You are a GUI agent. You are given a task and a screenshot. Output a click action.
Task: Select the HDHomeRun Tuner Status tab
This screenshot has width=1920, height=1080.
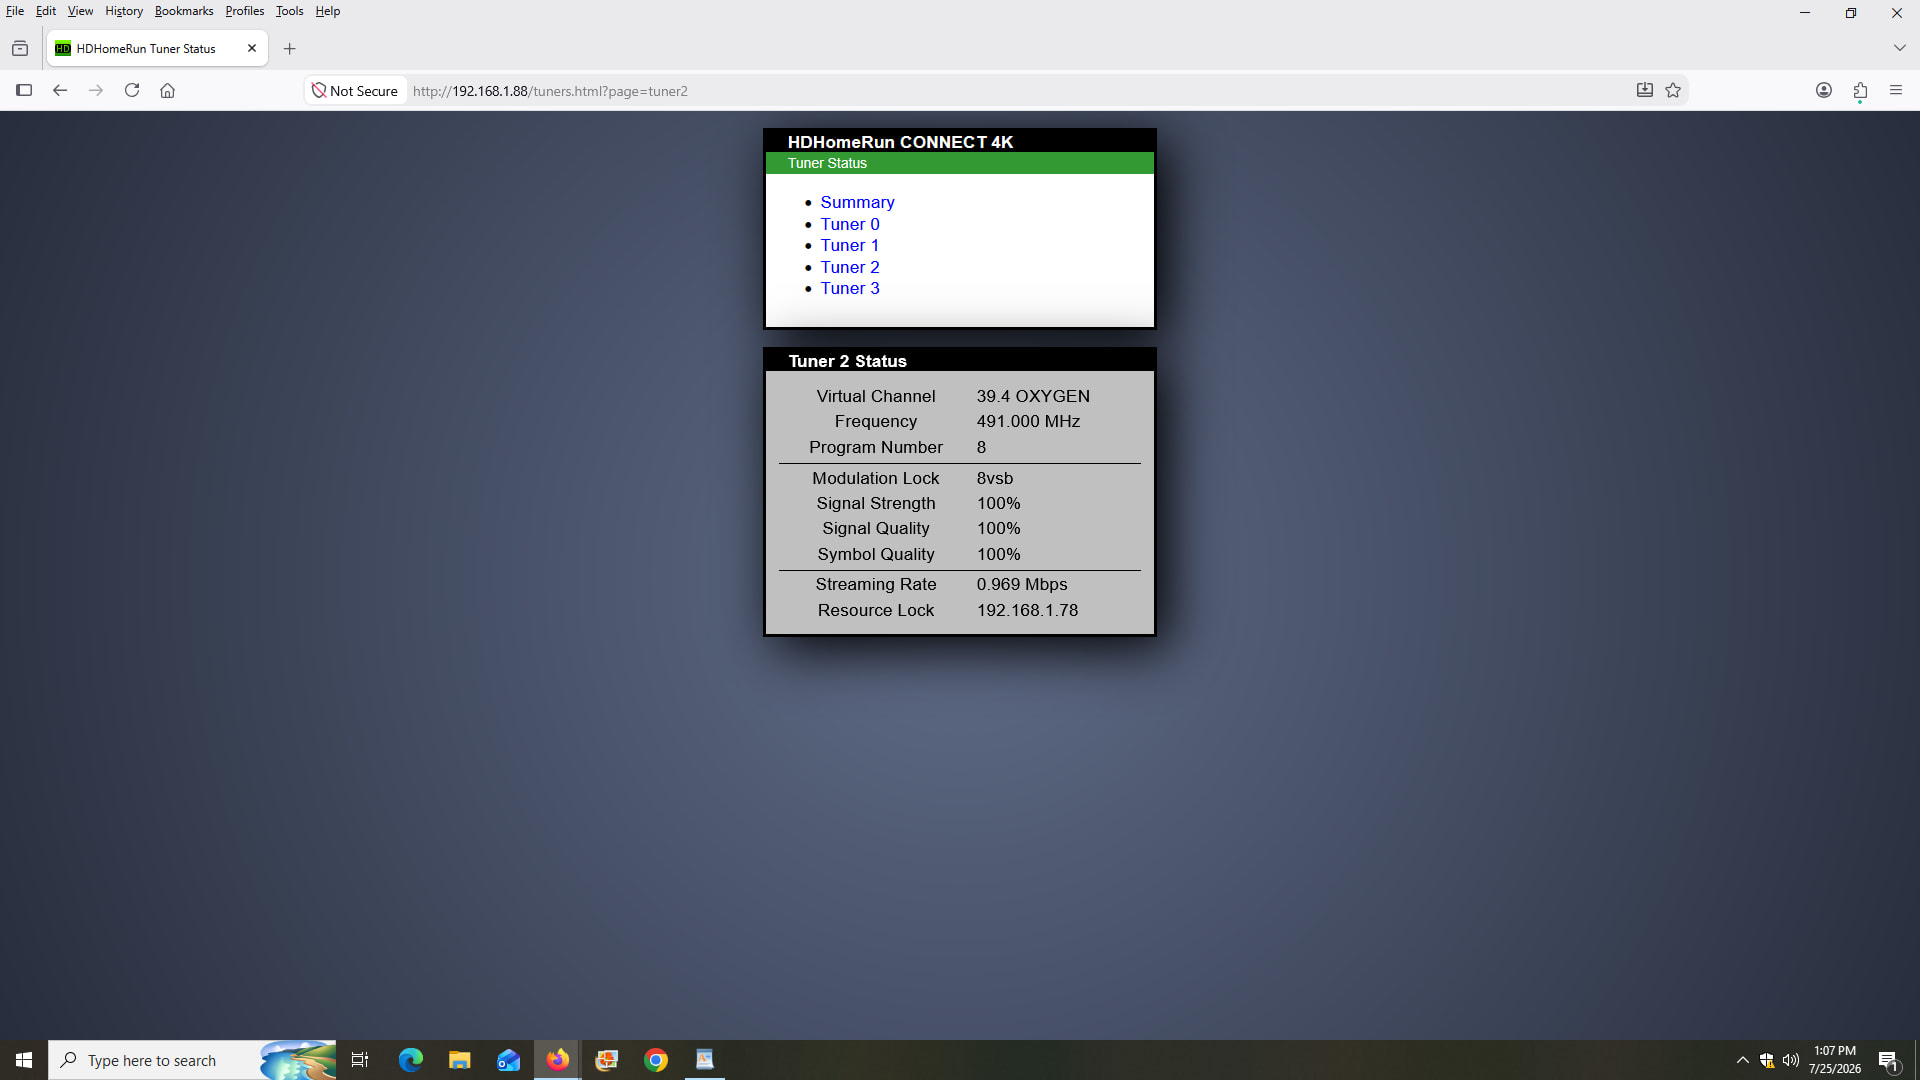(157, 48)
